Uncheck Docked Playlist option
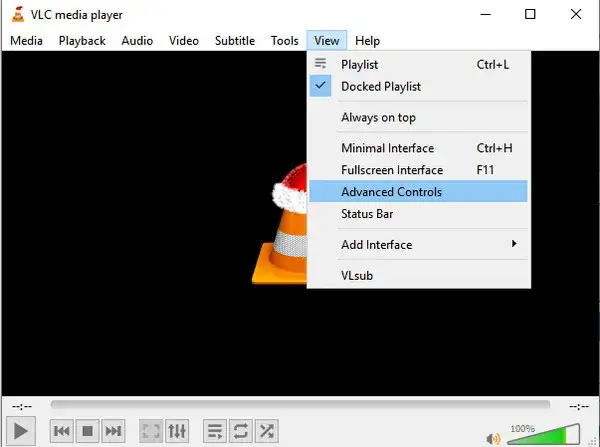Image resolution: width=600 pixels, height=447 pixels. (x=418, y=86)
